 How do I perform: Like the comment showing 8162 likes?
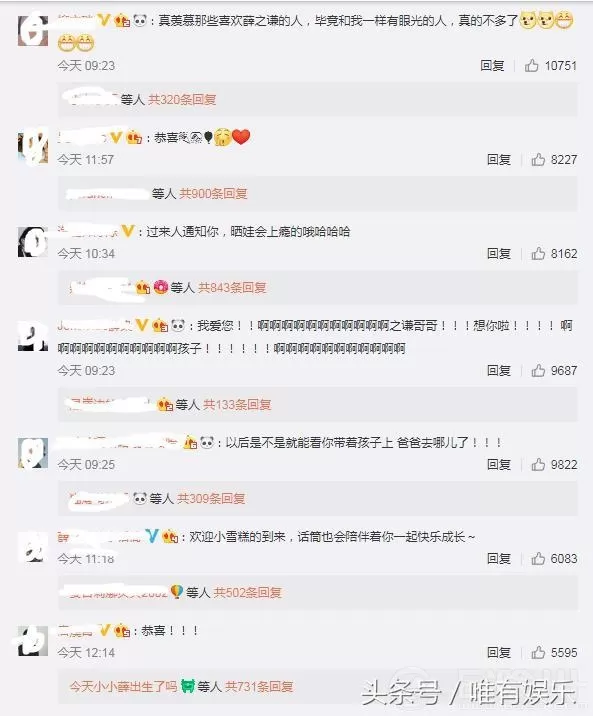click(x=538, y=253)
